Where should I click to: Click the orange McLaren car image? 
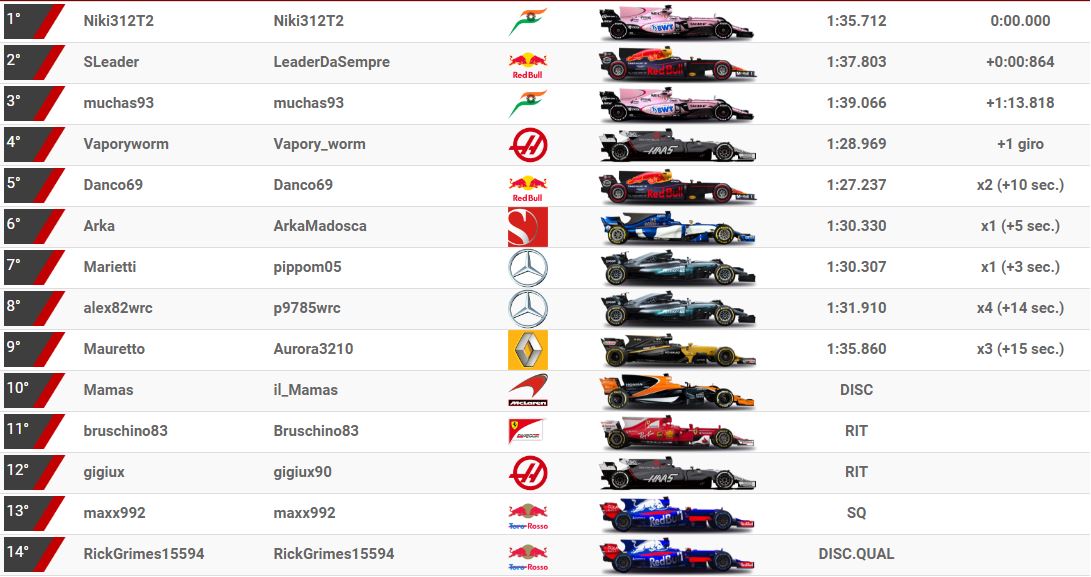point(676,392)
